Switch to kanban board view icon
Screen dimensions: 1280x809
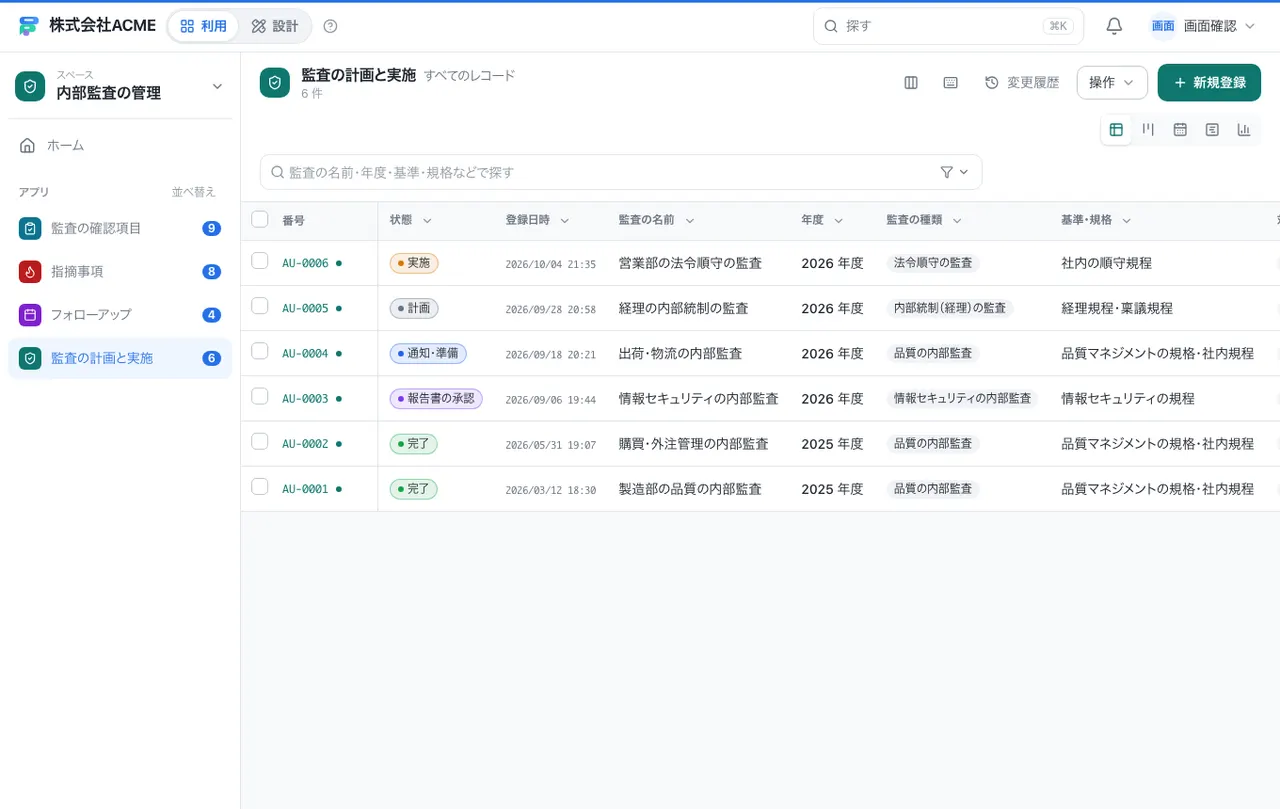point(1148,130)
